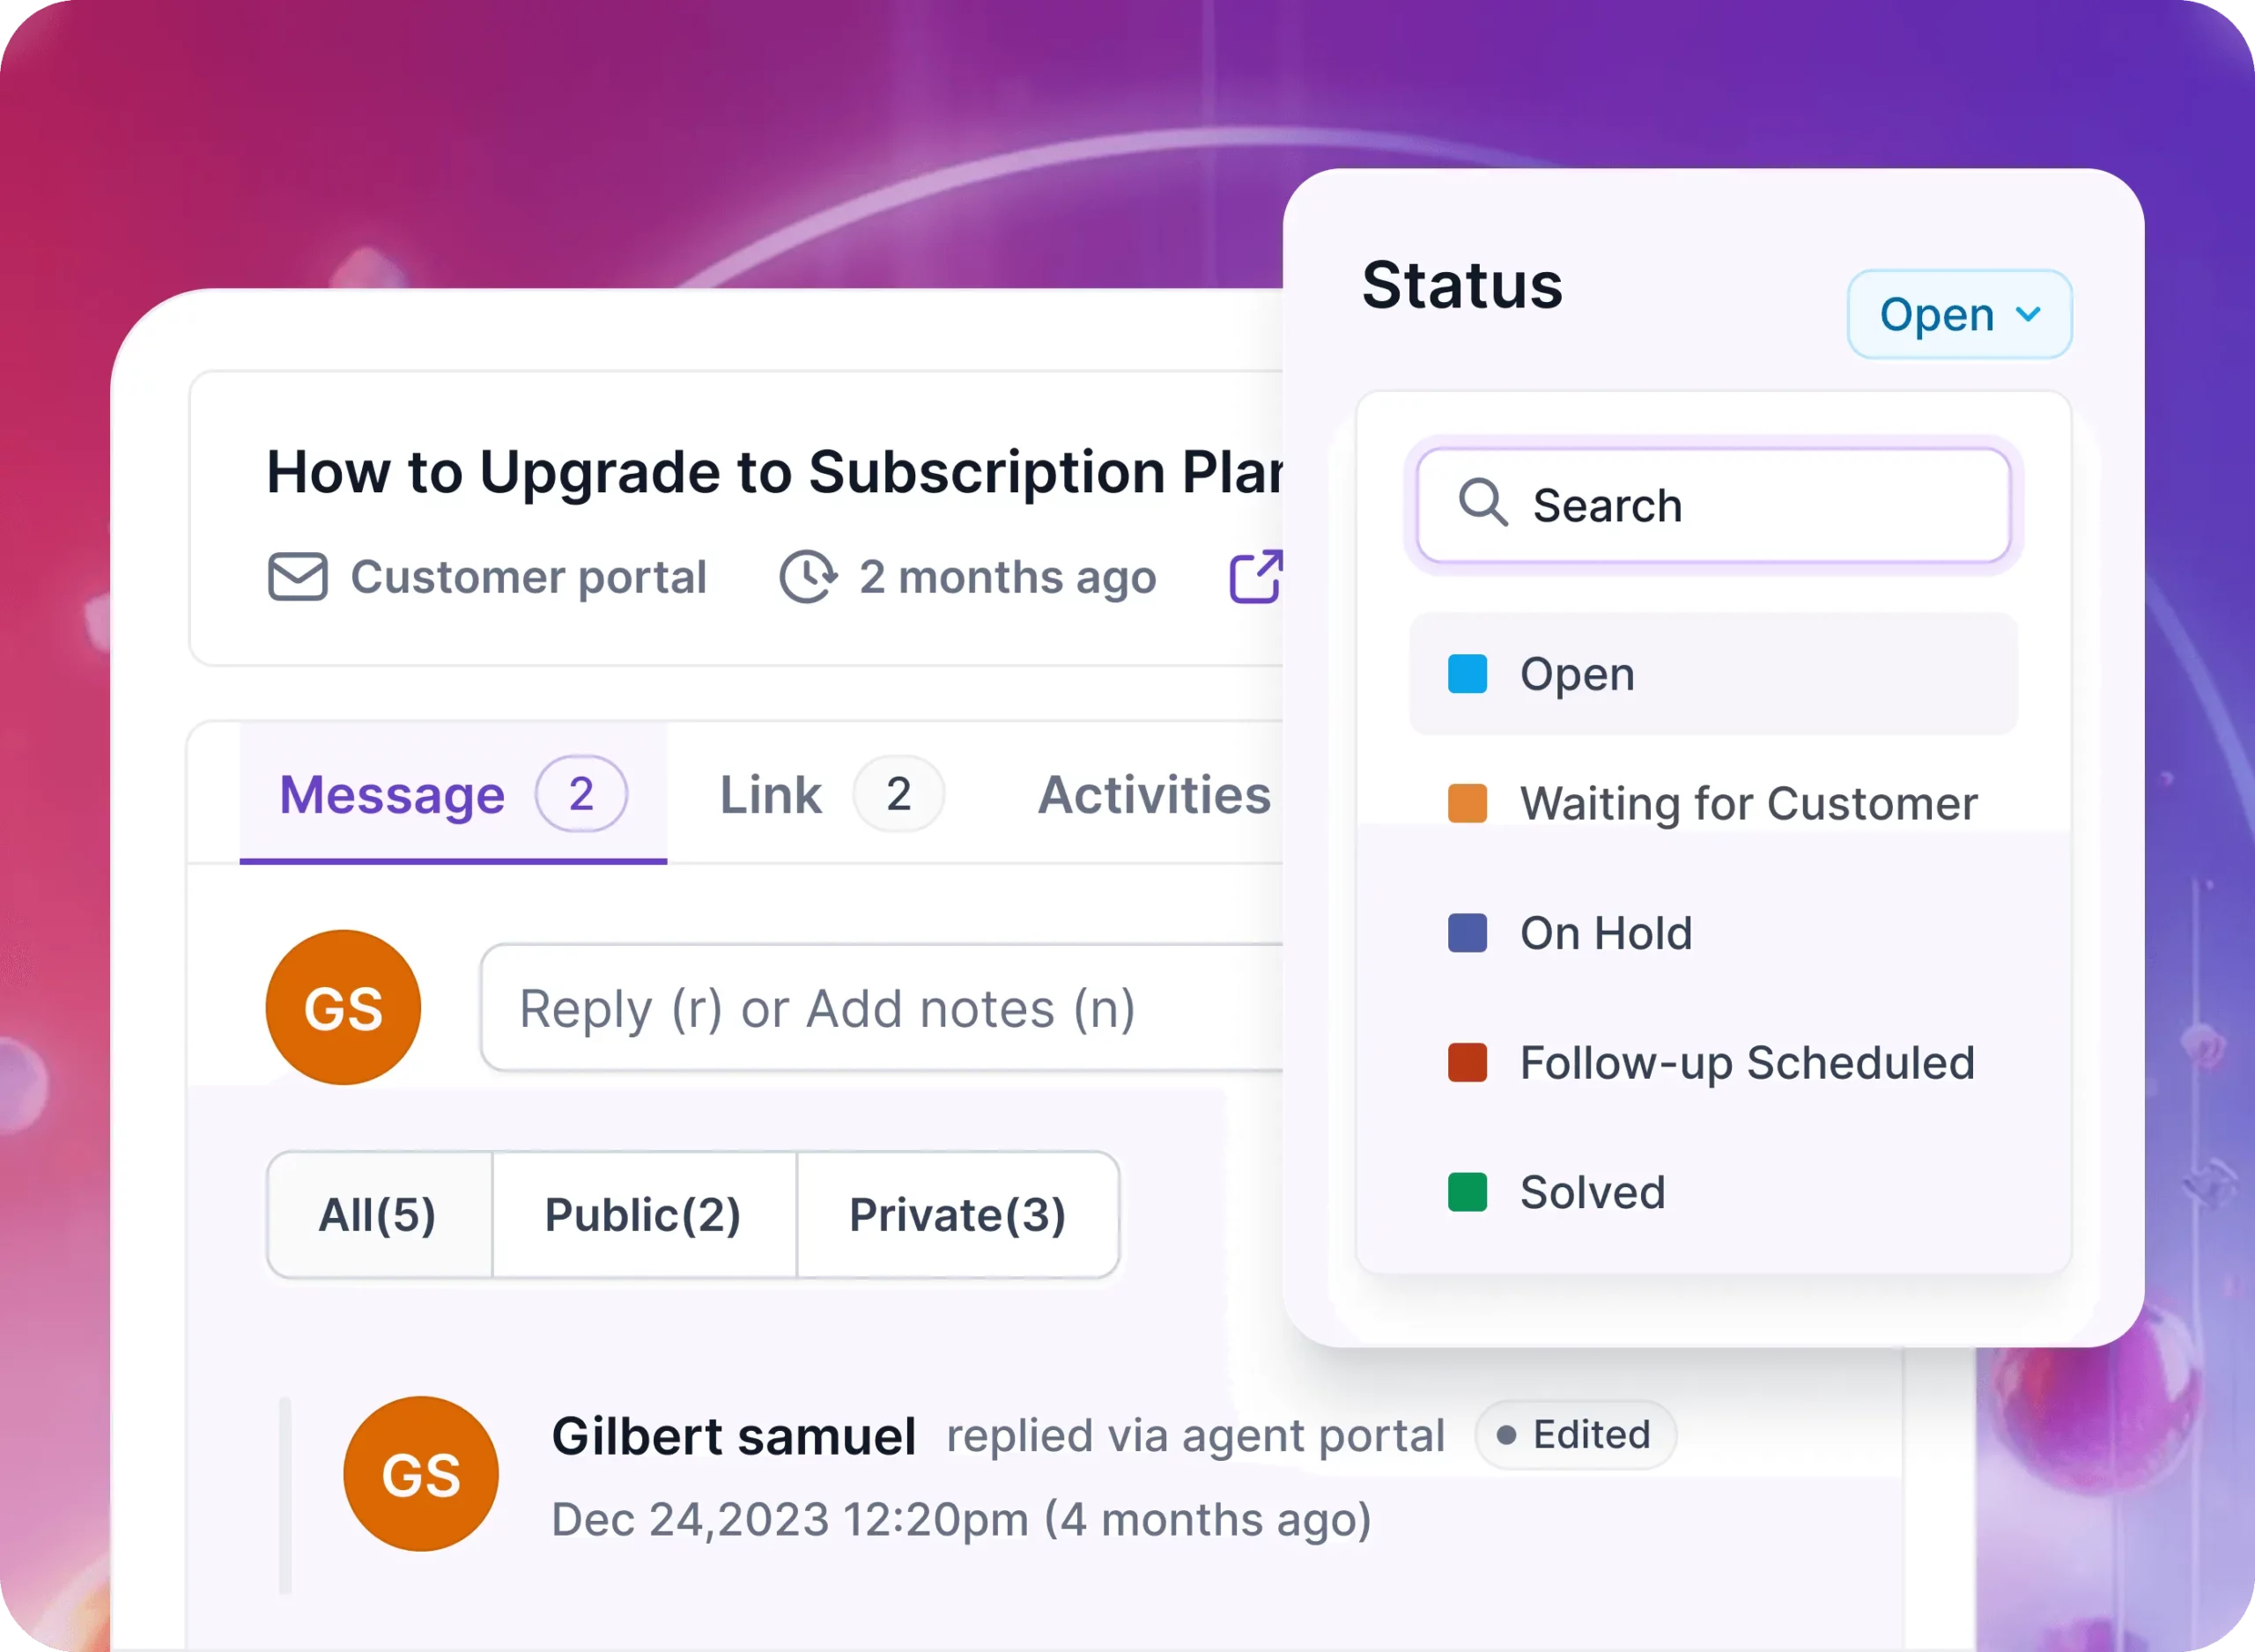Image resolution: width=2255 pixels, height=1652 pixels.
Task: Filter messages with Public(2)
Action: (x=643, y=1215)
